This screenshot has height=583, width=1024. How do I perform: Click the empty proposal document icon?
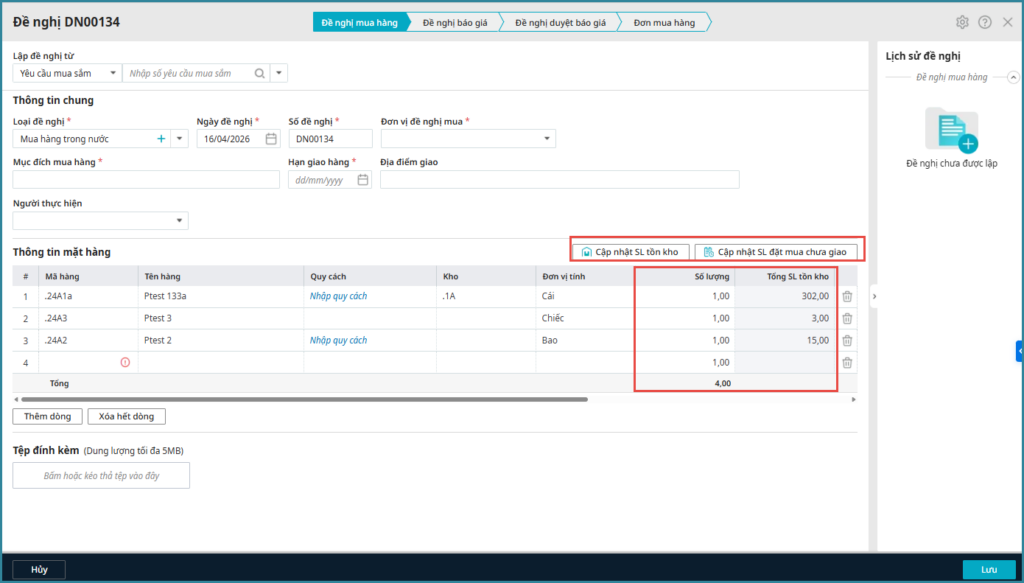tap(951, 130)
